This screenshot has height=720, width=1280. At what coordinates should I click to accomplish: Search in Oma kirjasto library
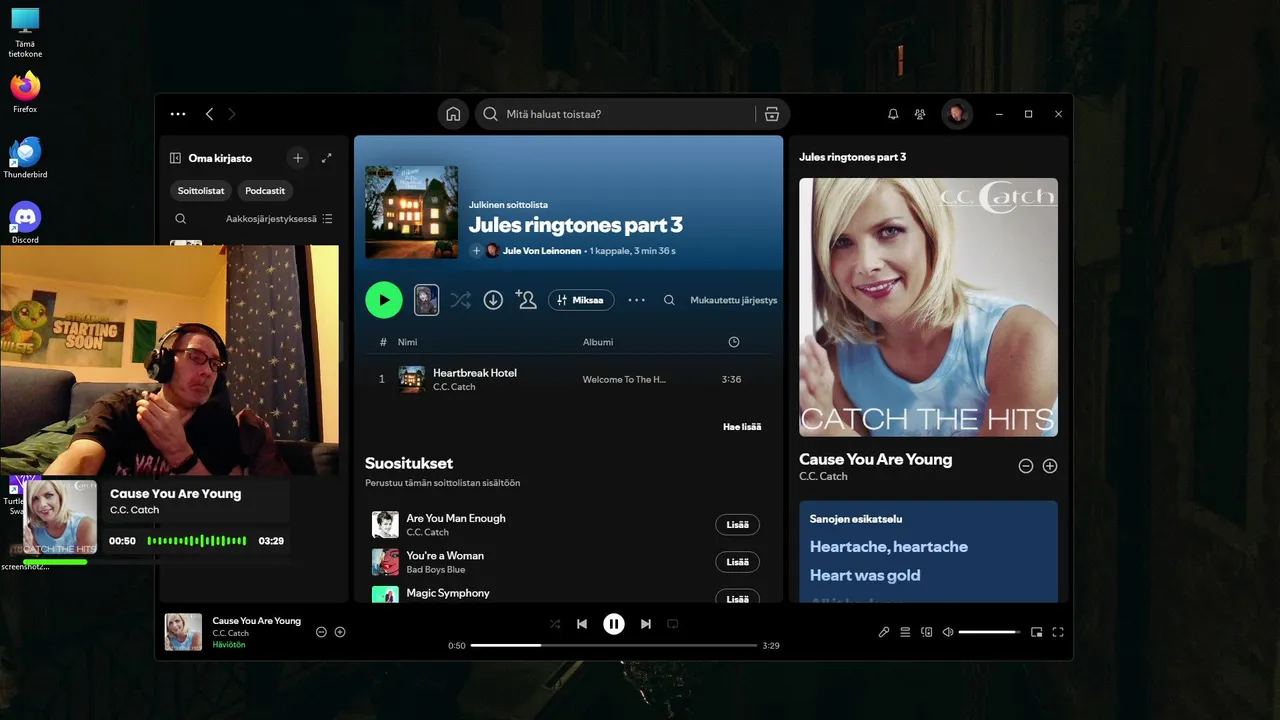[x=180, y=219]
